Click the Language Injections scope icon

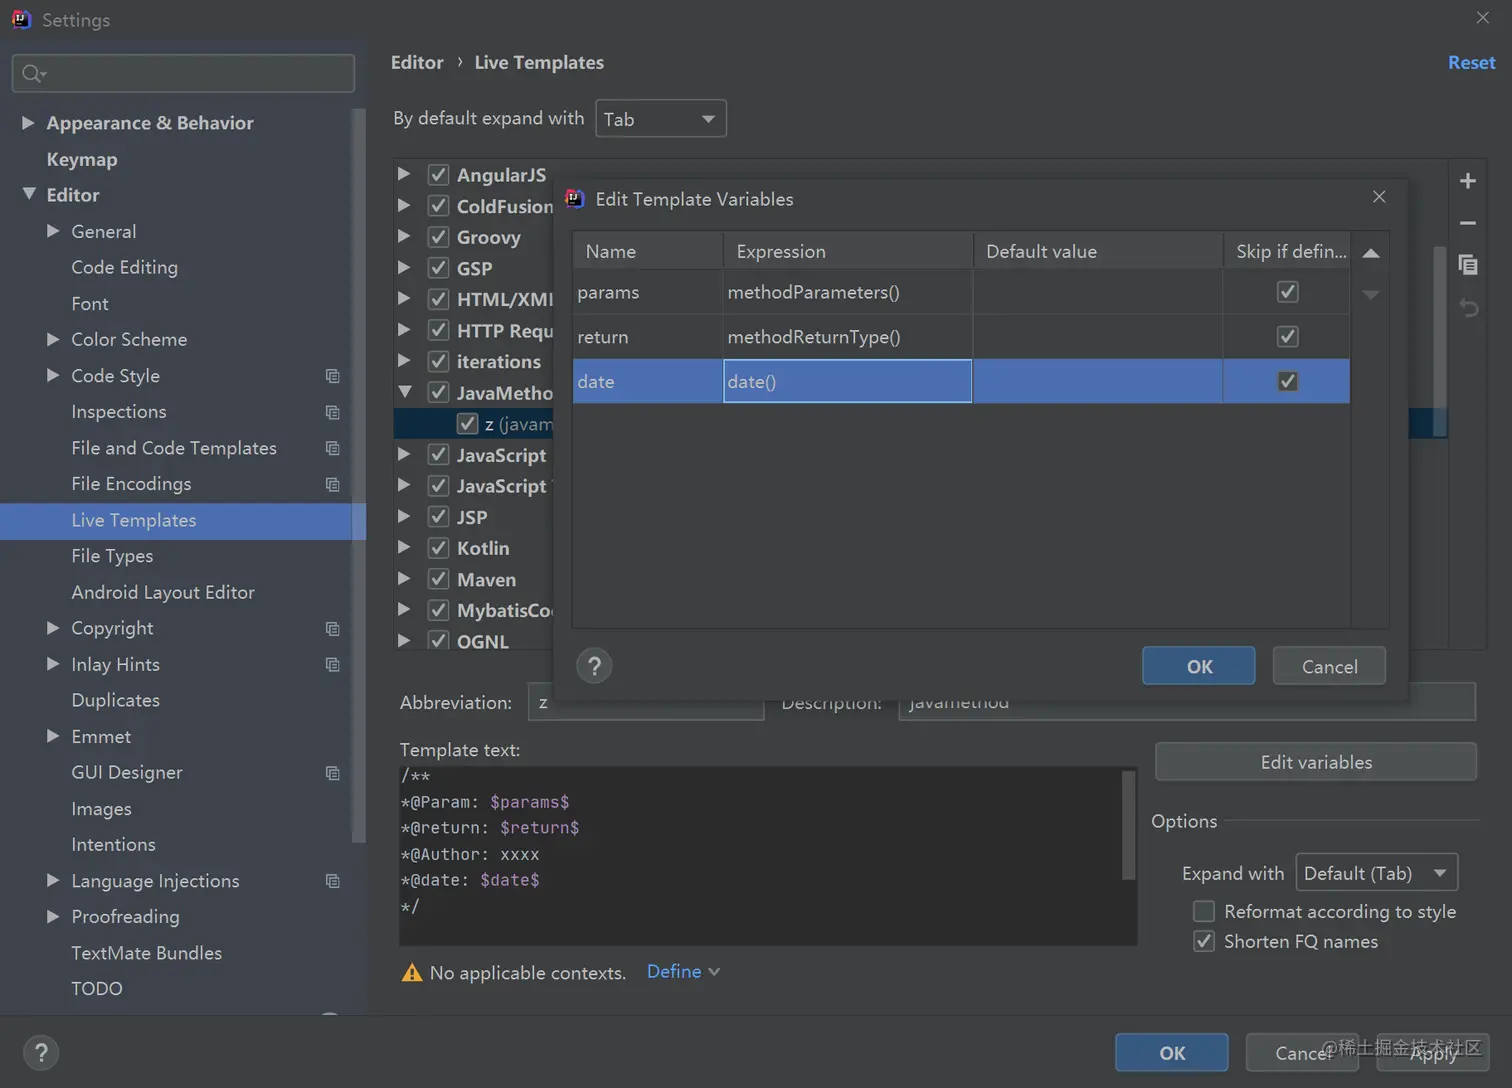tap(333, 881)
